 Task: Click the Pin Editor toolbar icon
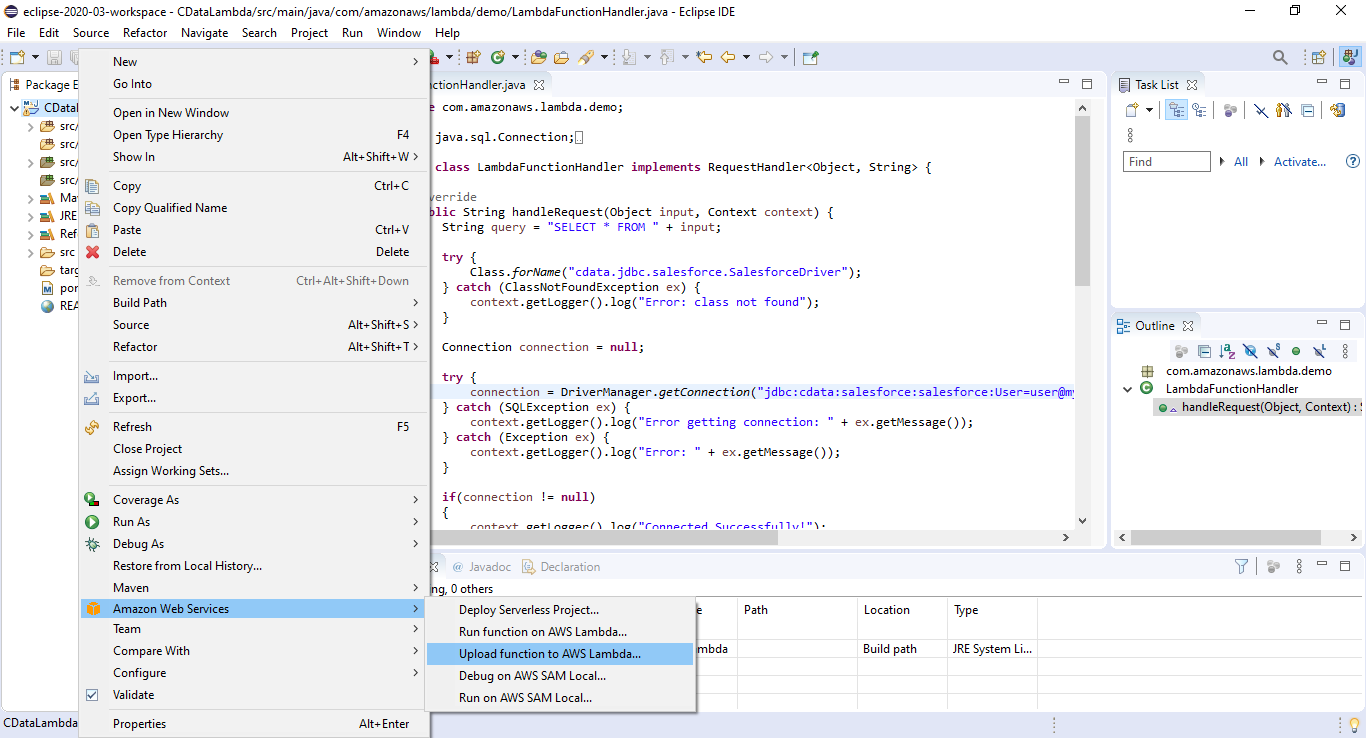(x=810, y=58)
